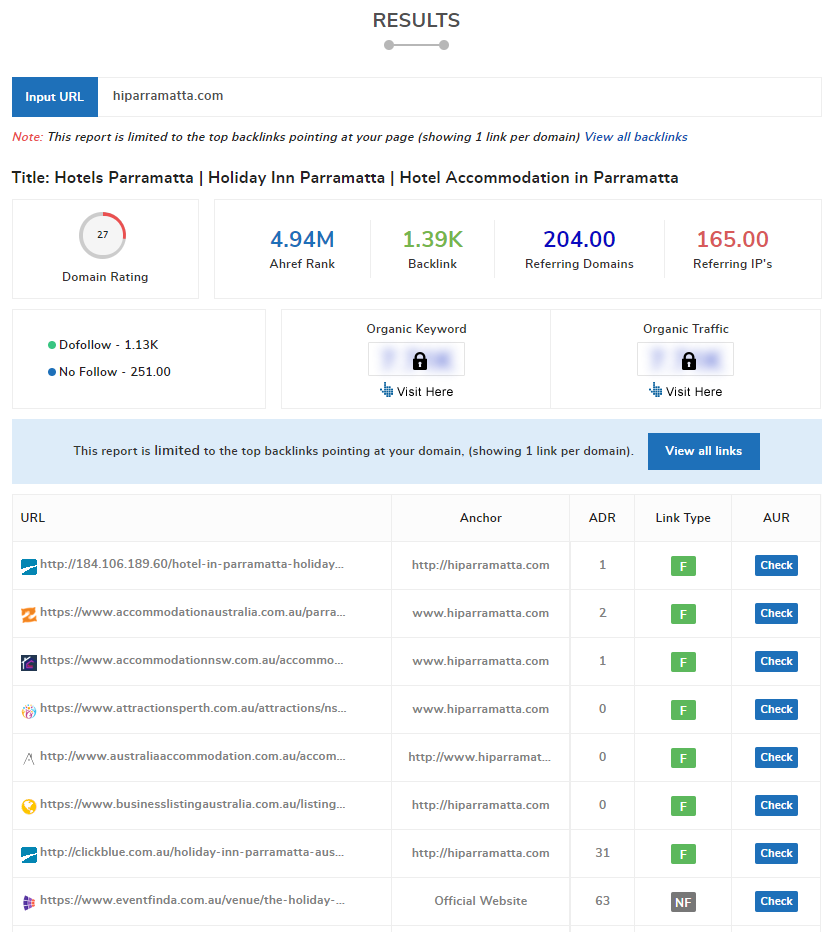
Task: Click favicon of 184.106.189.60 row
Action: 29,566
